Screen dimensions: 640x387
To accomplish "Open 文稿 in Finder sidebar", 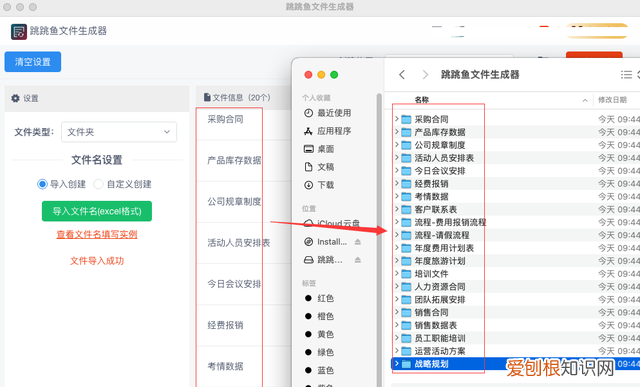I will point(319,167).
